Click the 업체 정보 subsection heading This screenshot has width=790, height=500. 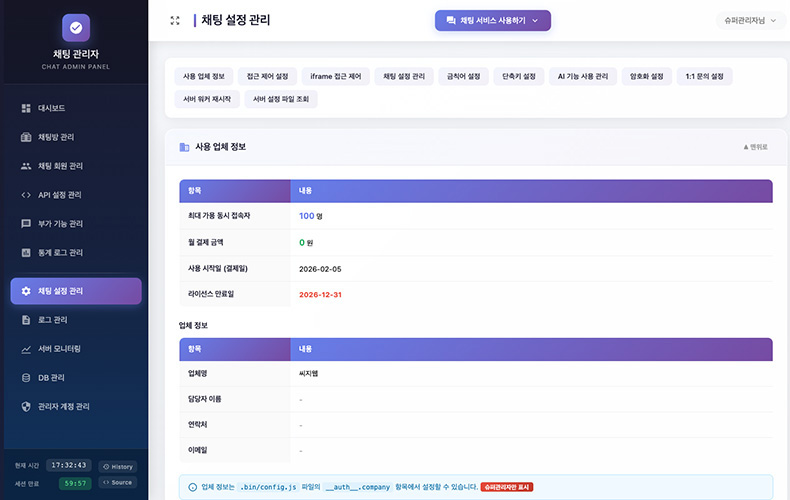coord(193,326)
